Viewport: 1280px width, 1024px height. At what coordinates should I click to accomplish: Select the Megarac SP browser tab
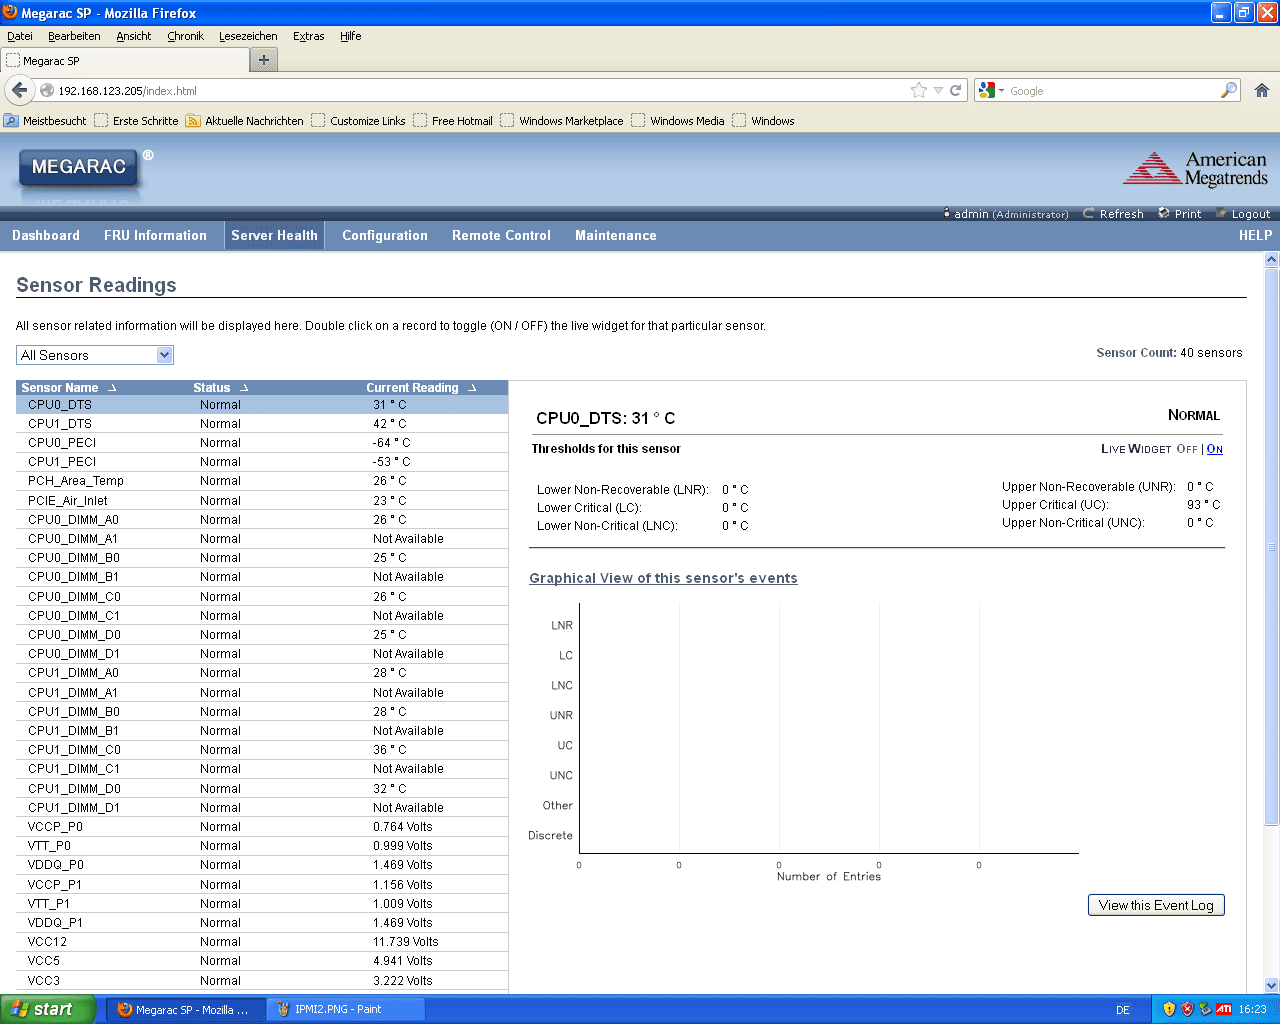[124, 60]
